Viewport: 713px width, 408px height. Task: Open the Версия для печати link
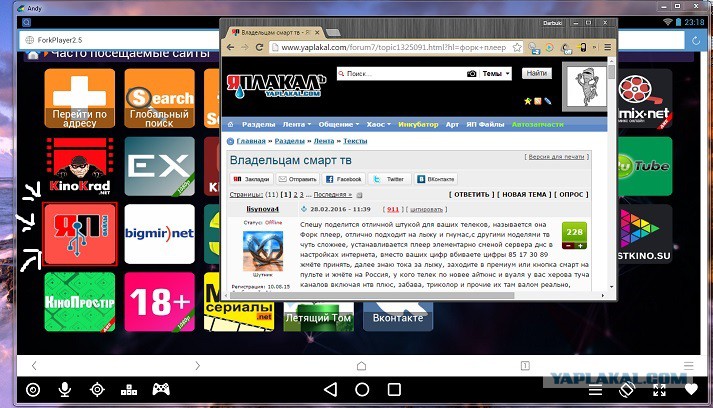(x=557, y=156)
